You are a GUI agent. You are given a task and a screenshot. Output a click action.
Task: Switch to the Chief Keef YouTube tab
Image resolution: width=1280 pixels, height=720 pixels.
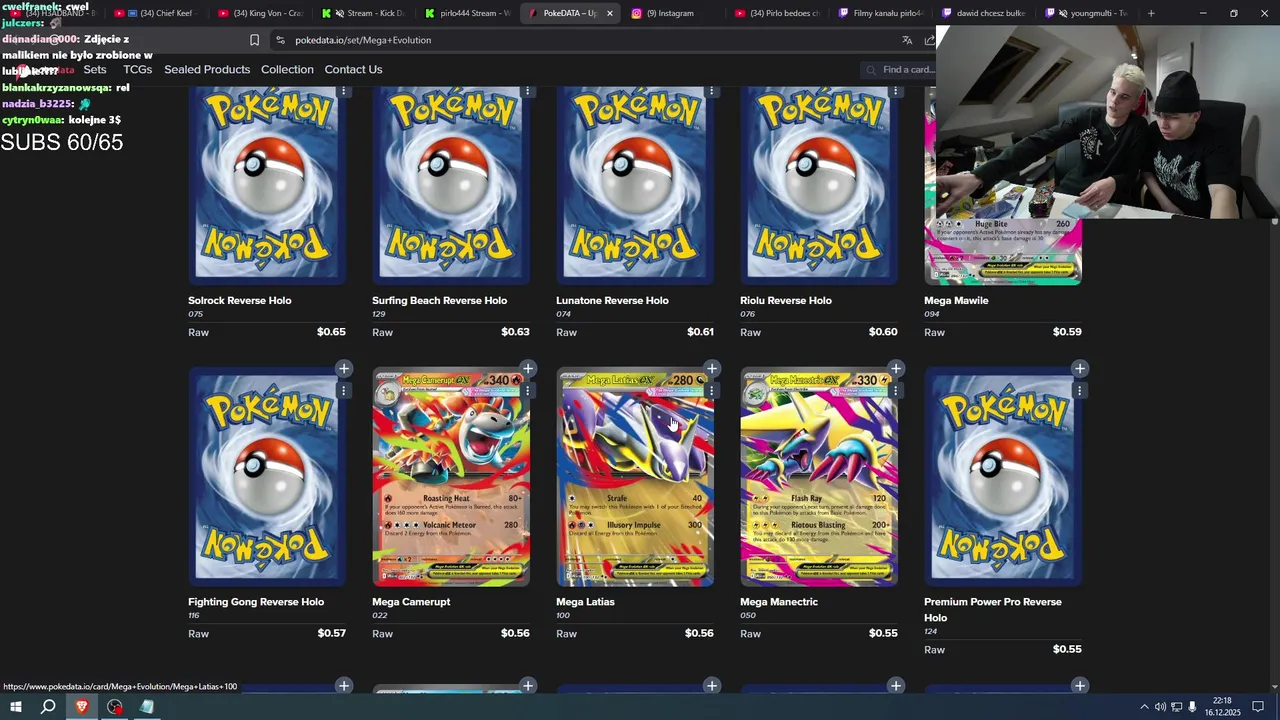click(160, 13)
